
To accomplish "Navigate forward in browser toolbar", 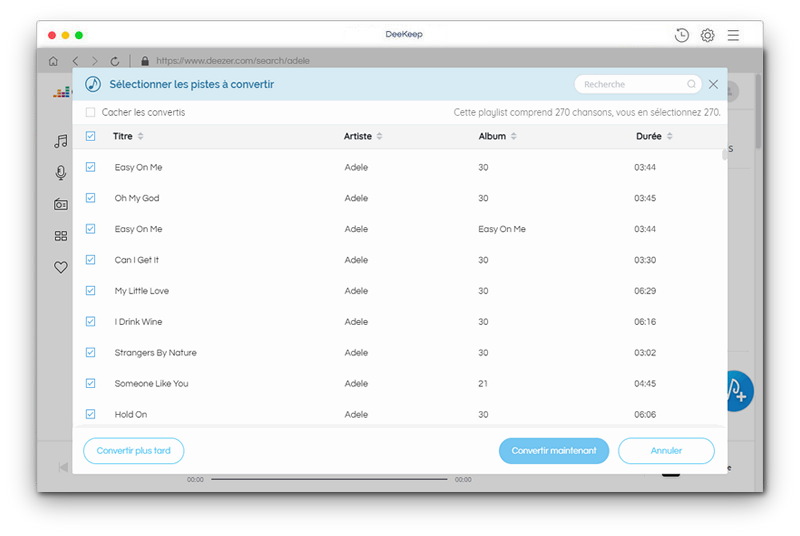I will pyautogui.click(x=94, y=61).
